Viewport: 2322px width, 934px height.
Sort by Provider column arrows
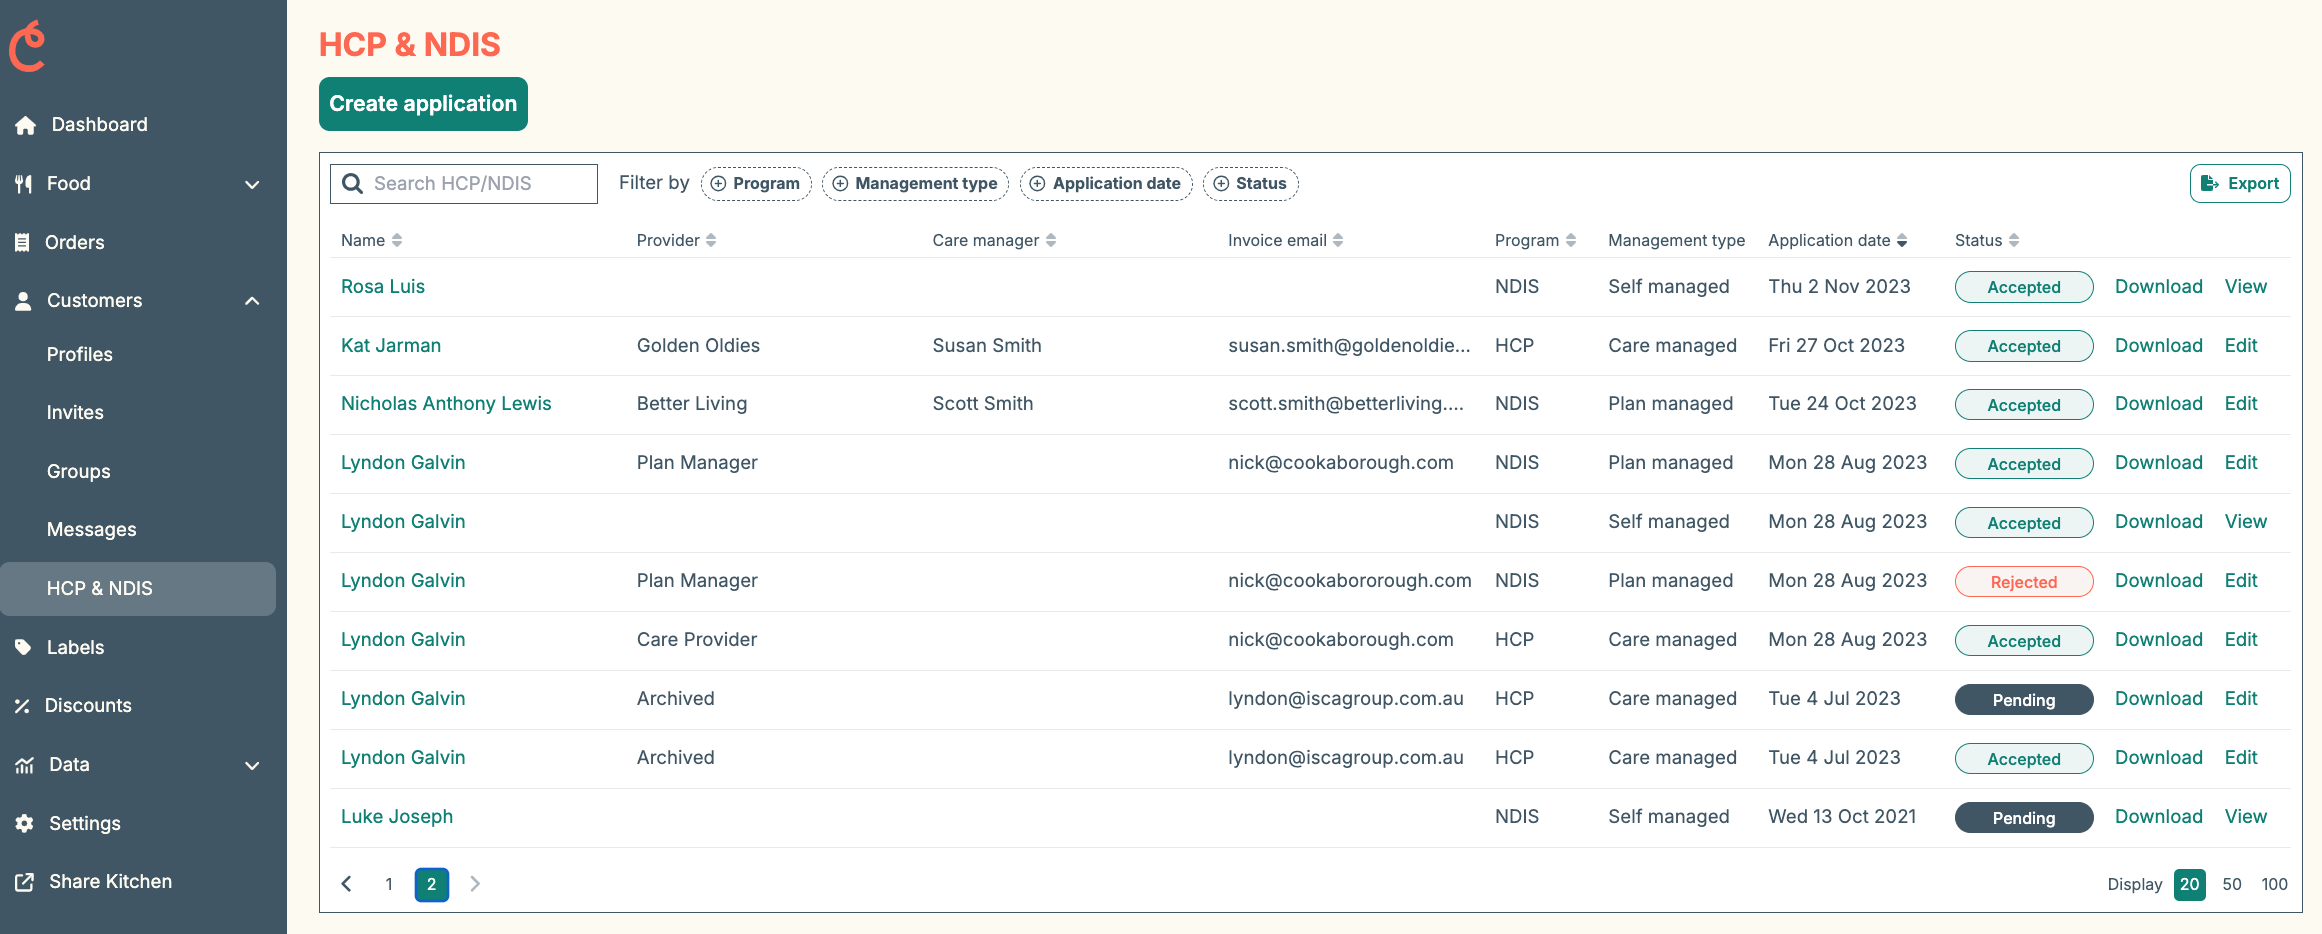pos(711,240)
